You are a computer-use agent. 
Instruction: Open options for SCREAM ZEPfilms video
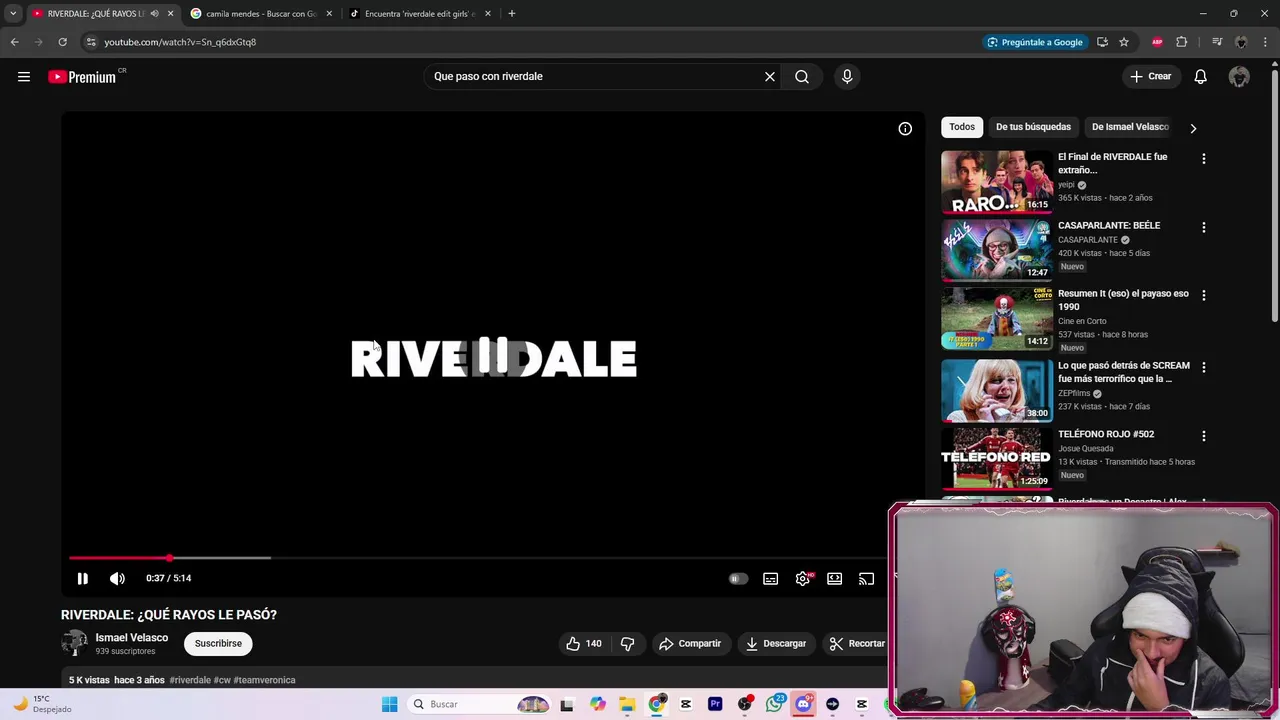click(x=1204, y=368)
